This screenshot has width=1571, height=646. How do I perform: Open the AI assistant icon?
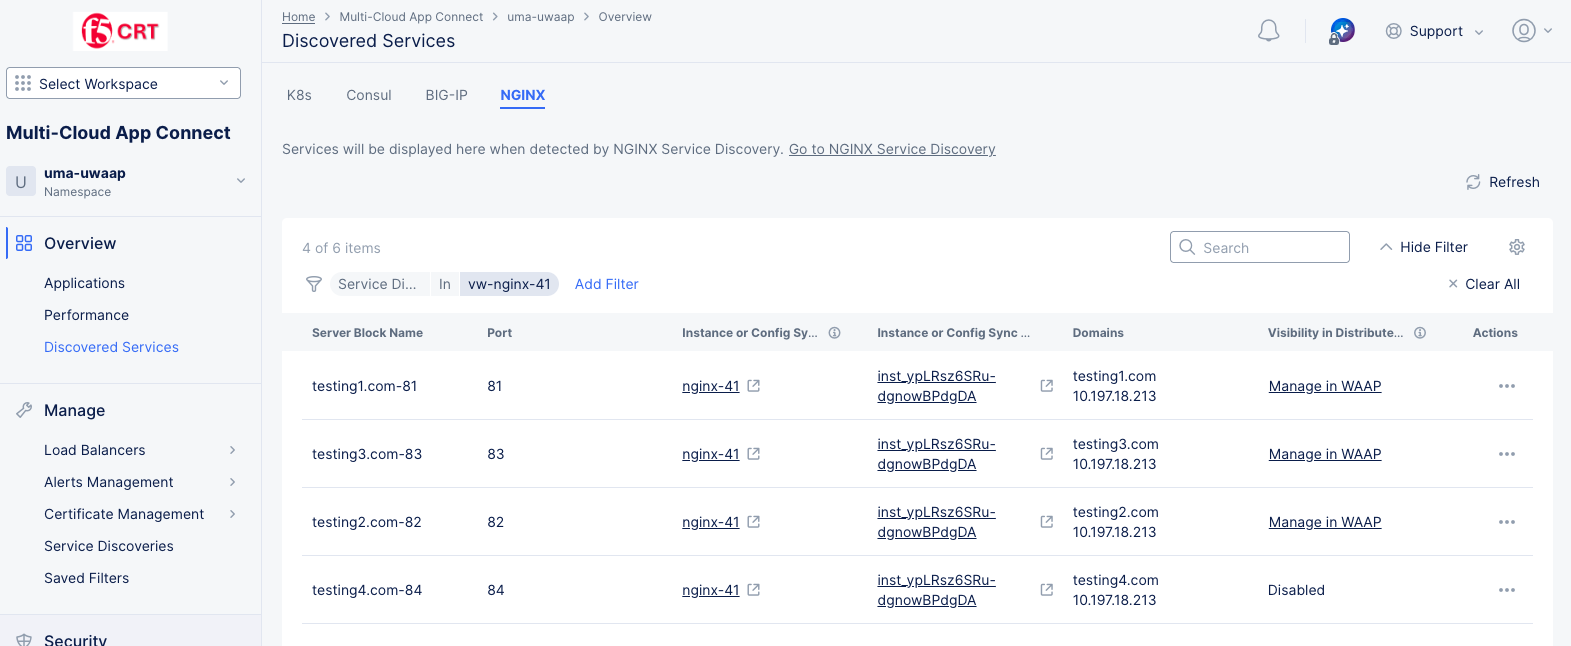pos(1342,31)
